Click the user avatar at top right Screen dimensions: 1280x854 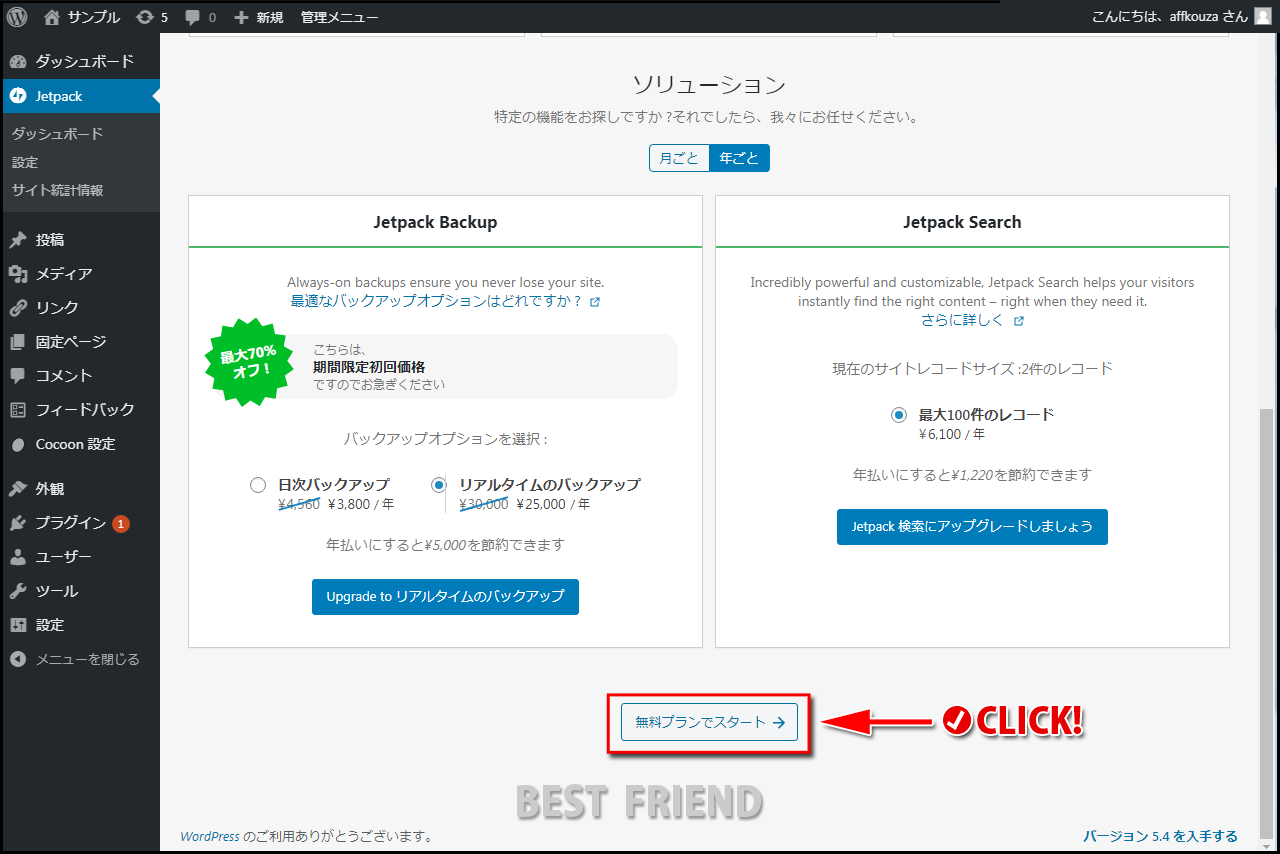pos(1262,16)
